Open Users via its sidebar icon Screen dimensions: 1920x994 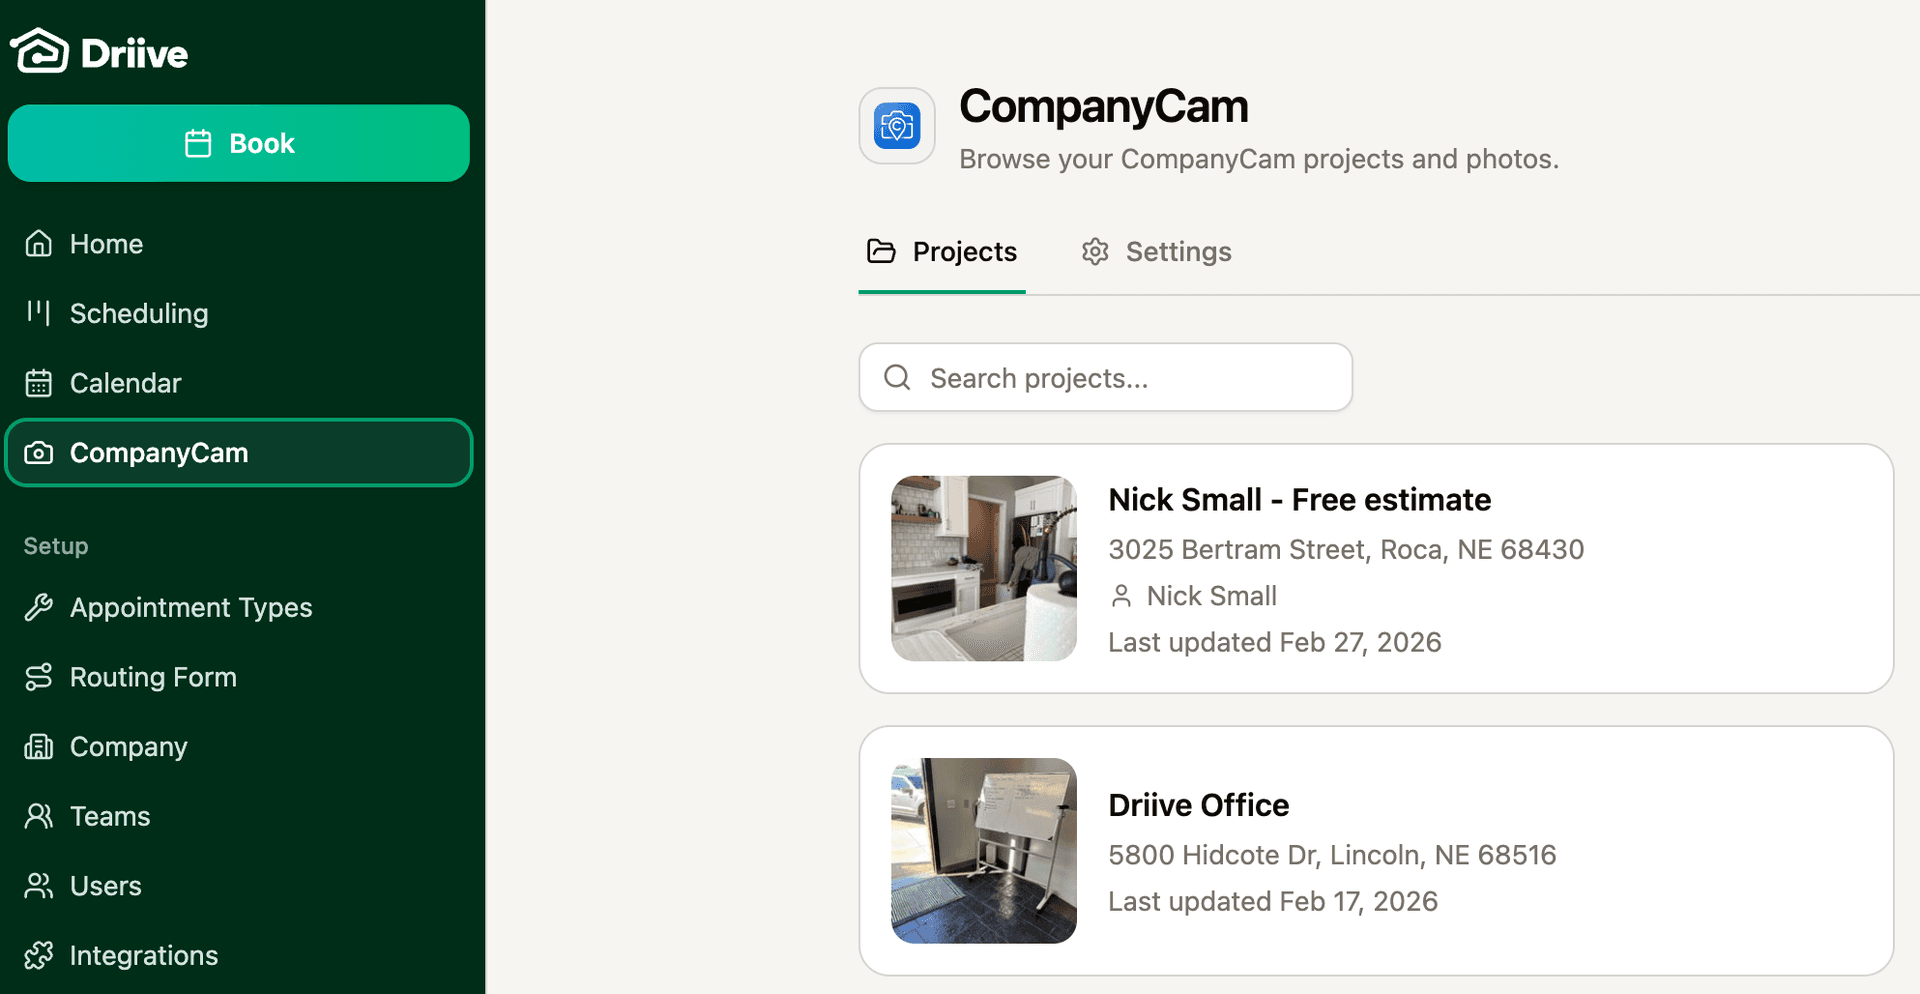click(40, 886)
